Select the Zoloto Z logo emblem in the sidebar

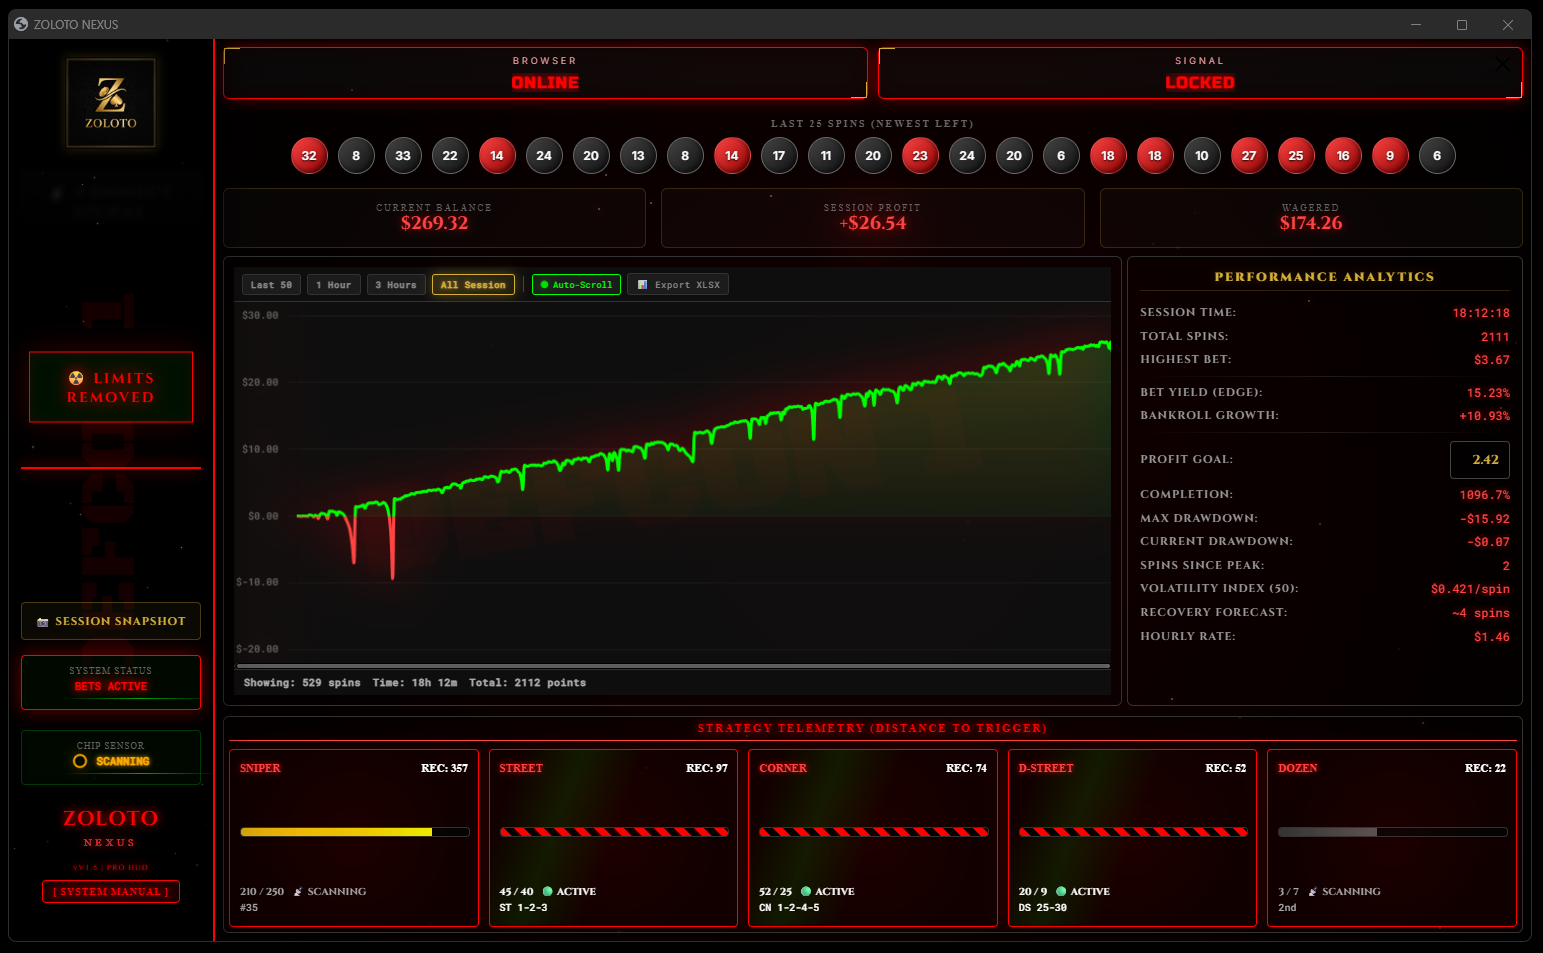point(110,102)
